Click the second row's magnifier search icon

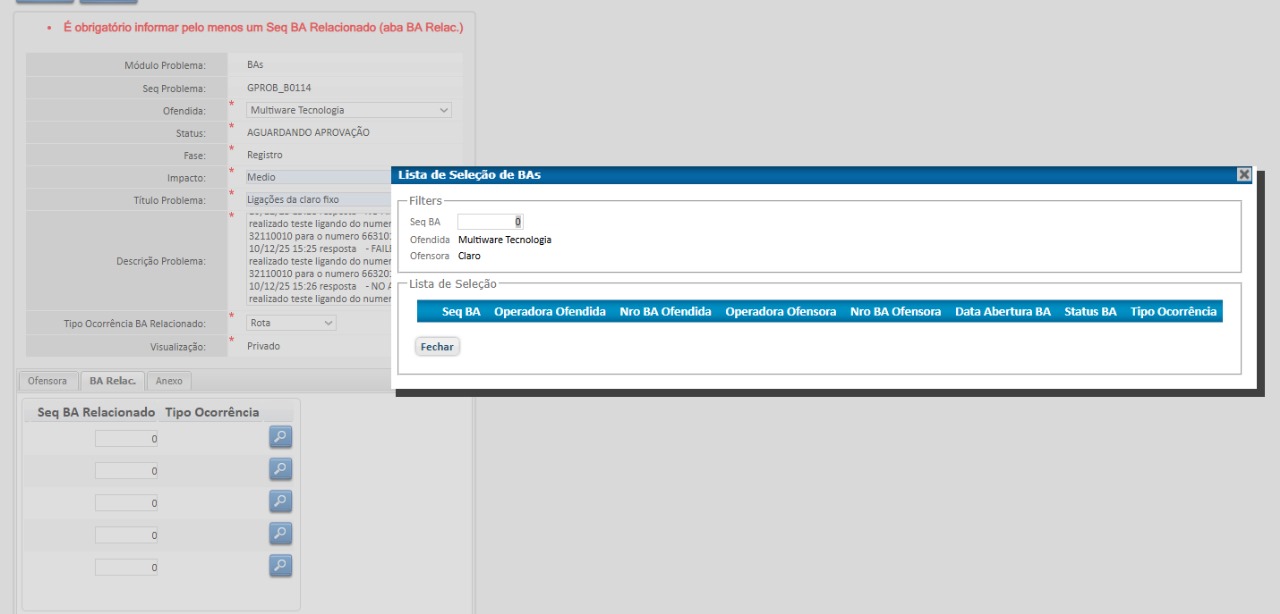tap(281, 469)
